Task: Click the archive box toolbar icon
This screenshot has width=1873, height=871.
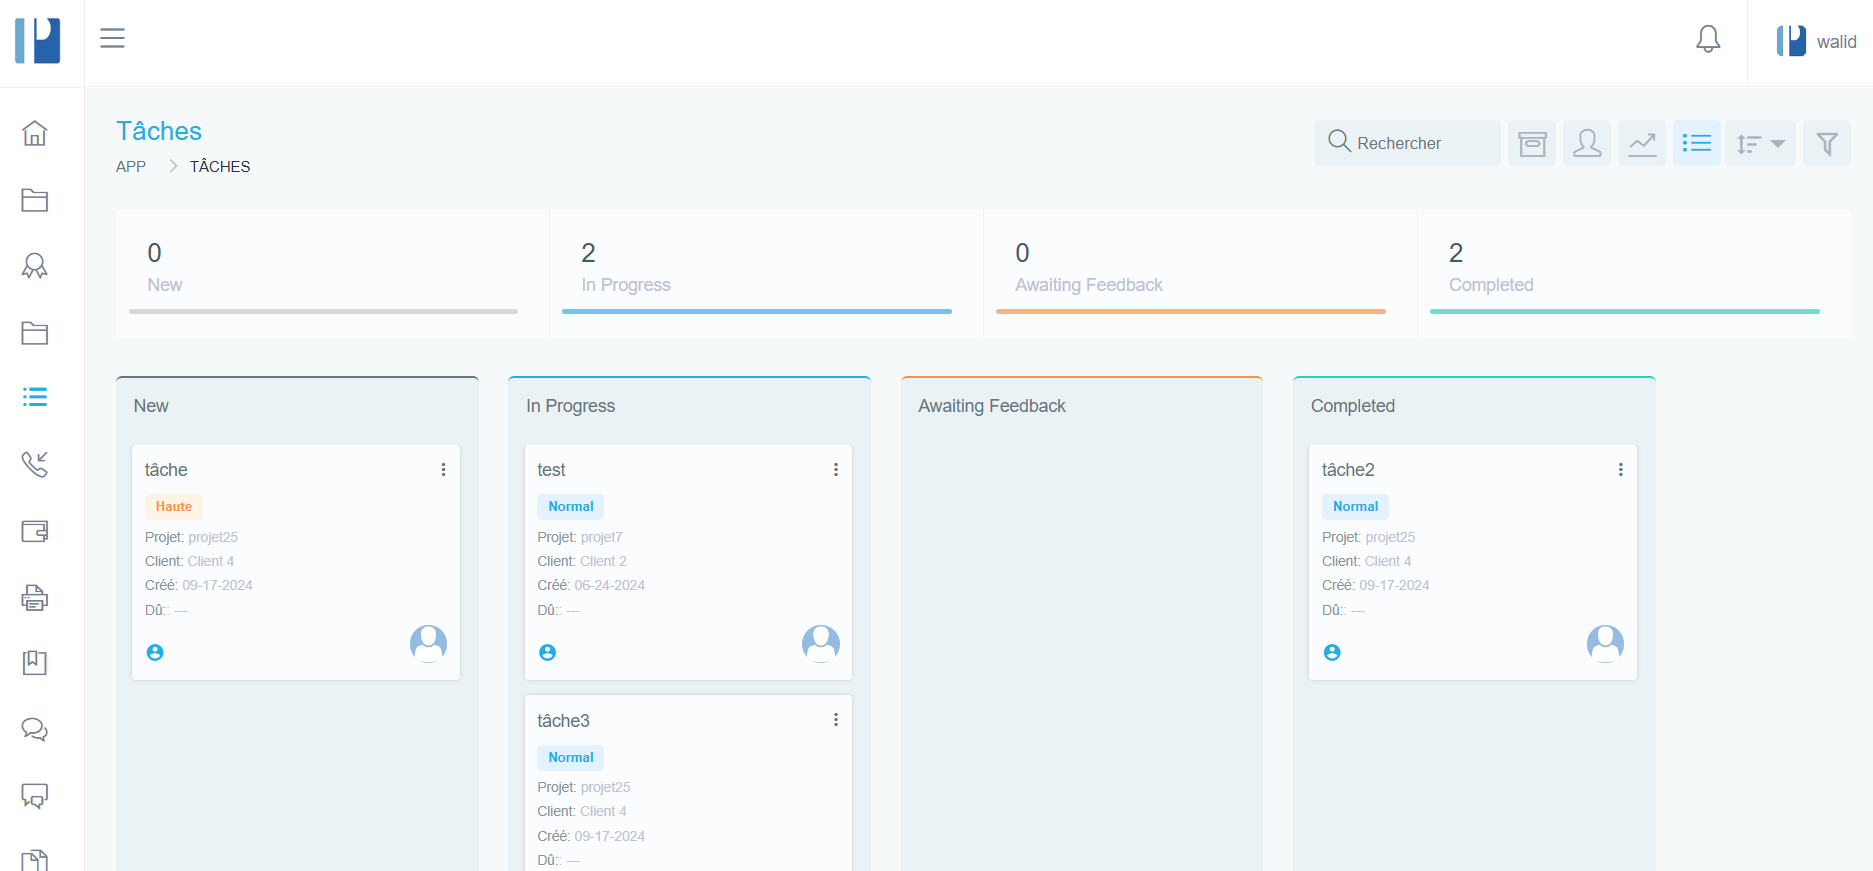Action: (1532, 144)
